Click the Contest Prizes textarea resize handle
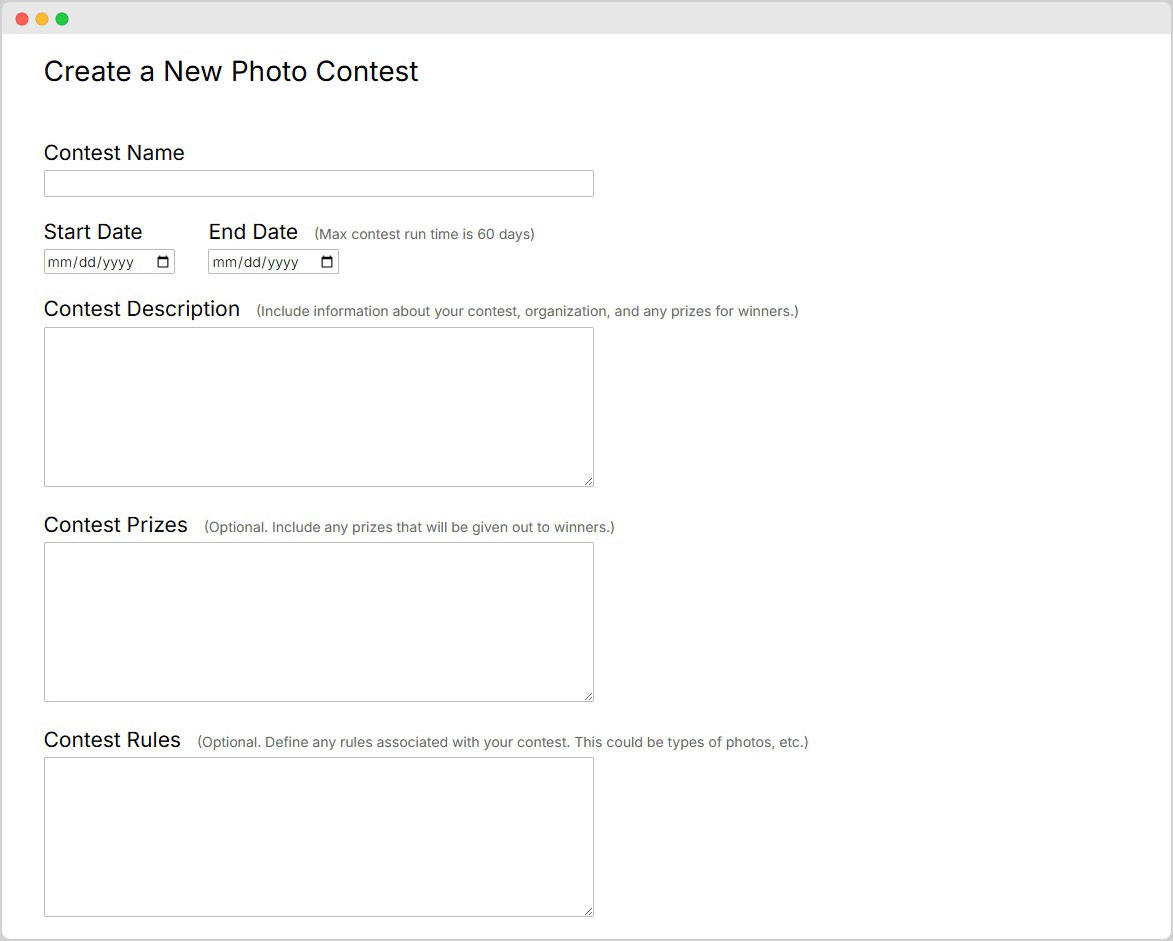The height and width of the screenshot is (941, 1173). click(588, 696)
